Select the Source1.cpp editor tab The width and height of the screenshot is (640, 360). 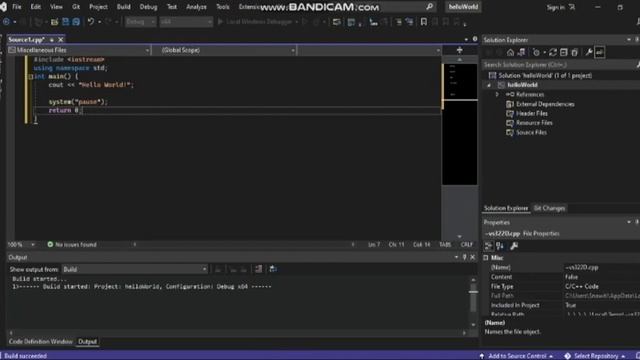click(27, 40)
